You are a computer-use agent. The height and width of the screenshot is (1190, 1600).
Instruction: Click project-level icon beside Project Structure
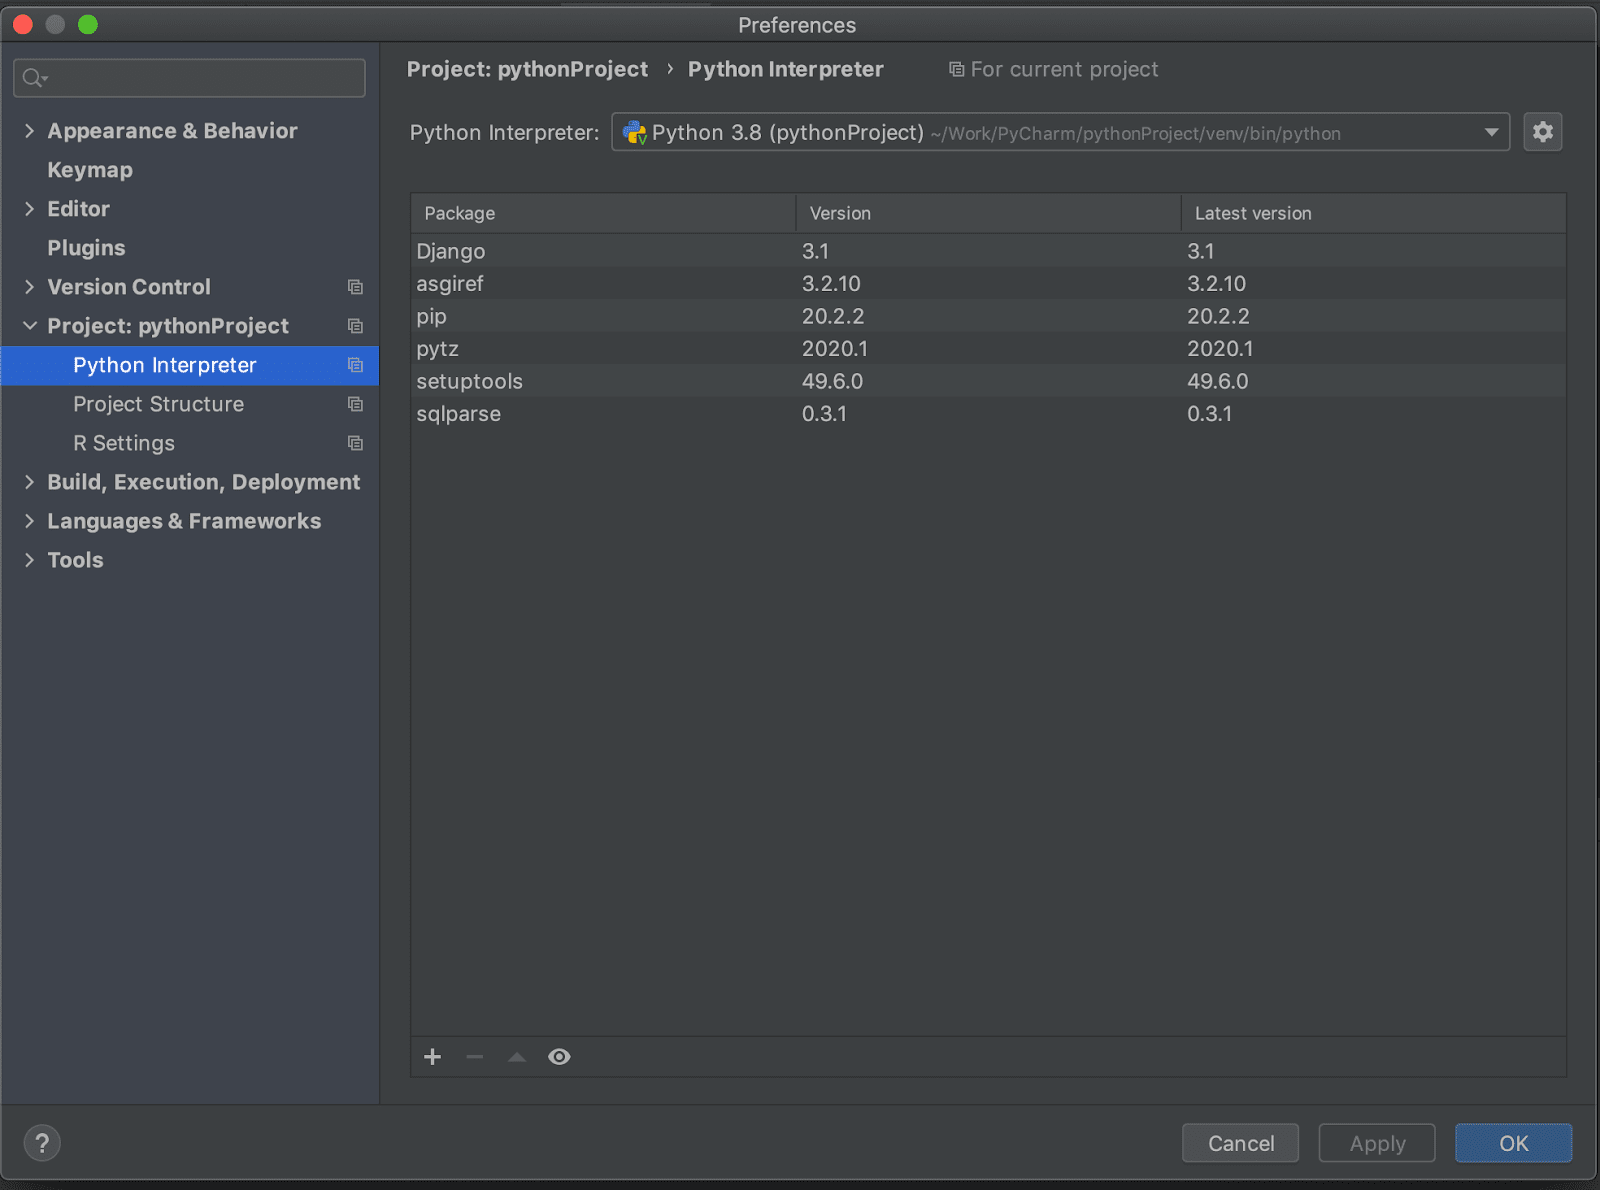[x=355, y=404]
